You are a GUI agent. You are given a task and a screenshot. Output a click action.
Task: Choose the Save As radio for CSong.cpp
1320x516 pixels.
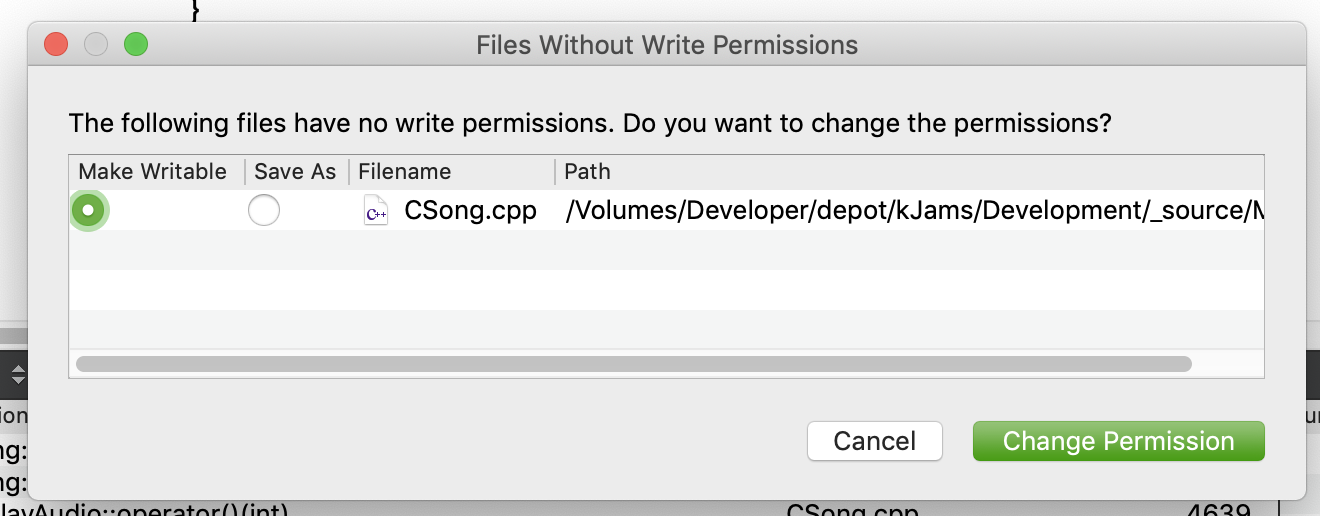coord(264,210)
